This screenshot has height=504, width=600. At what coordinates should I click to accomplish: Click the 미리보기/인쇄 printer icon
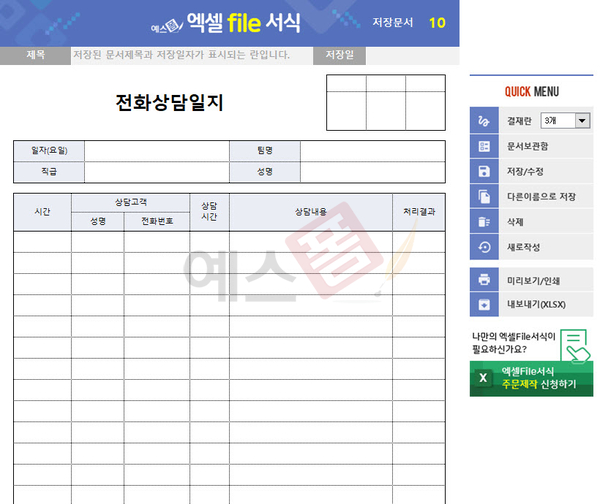pos(484,280)
